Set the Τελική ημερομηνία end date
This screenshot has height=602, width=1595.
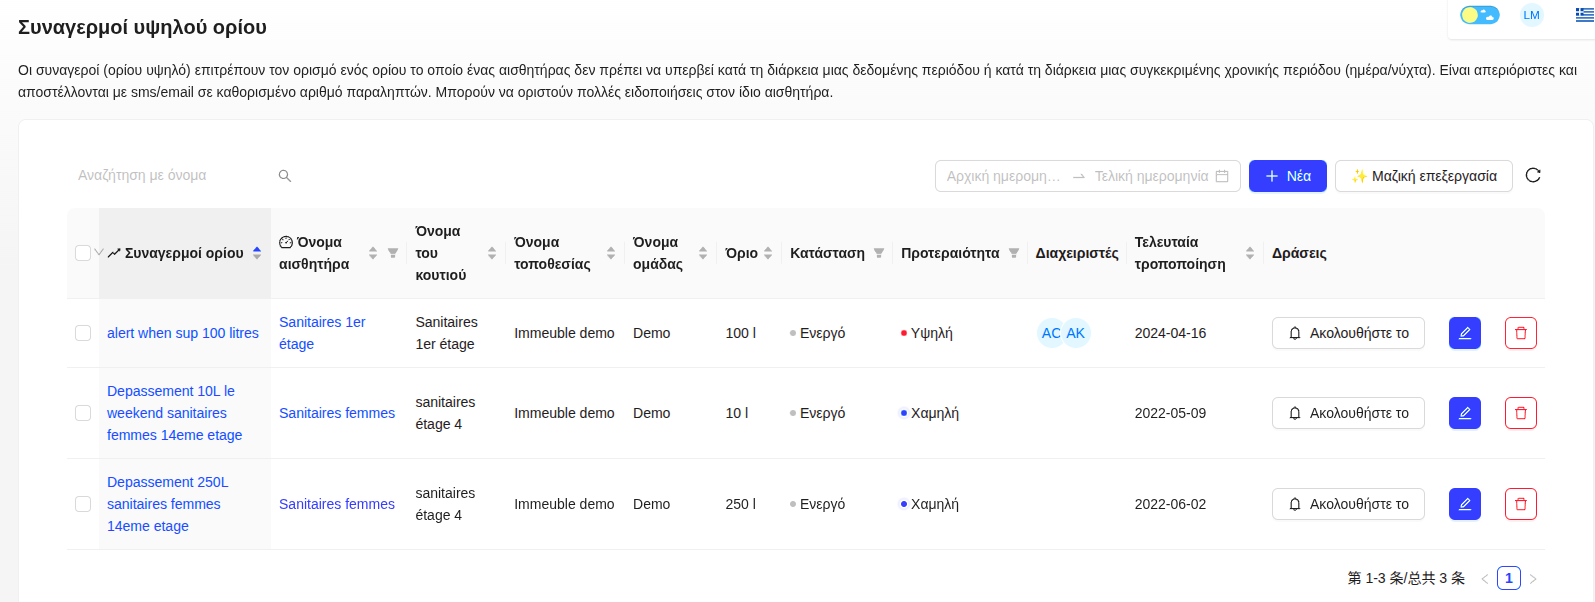1151,176
